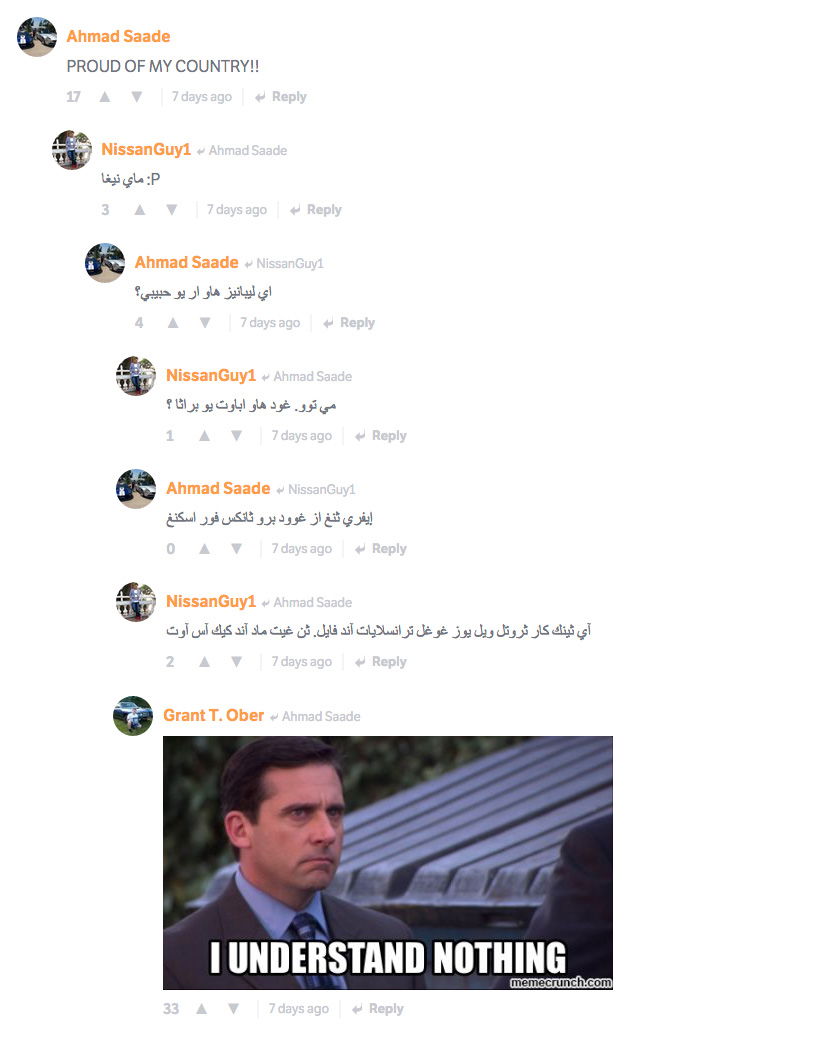The height and width of the screenshot is (1039, 816).
Task: Open NissanGuy1's profile from first reply name
Action: click(x=146, y=150)
